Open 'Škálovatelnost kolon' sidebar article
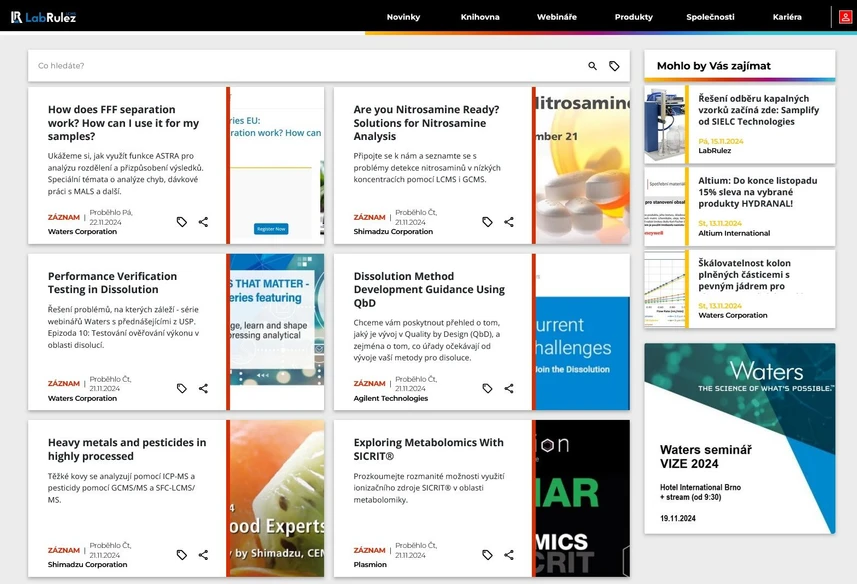This screenshot has height=584, width=857. pos(744,275)
